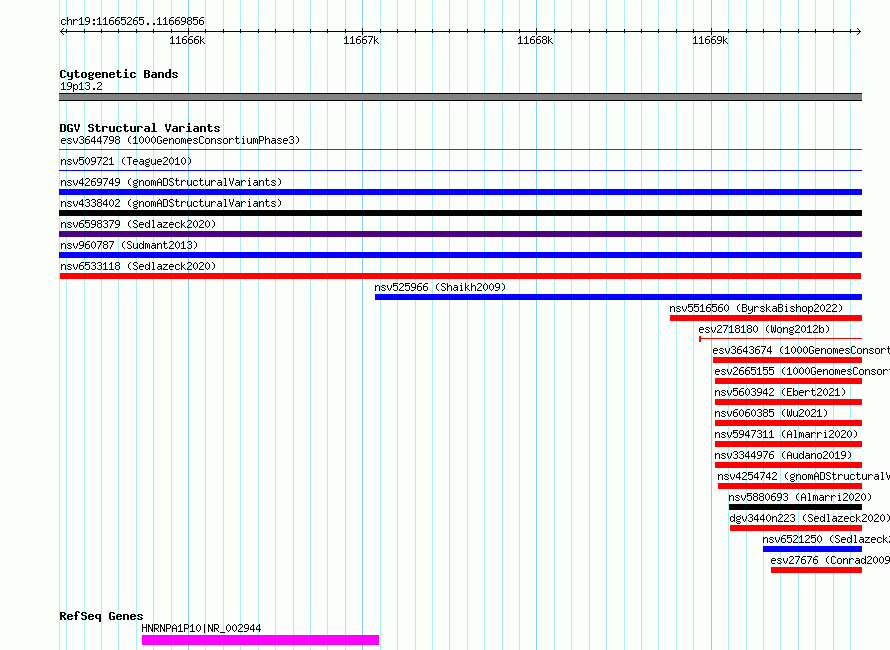This screenshot has height=650, width=890.
Task: Click the 11666k ruler label
Action: pos(187,40)
